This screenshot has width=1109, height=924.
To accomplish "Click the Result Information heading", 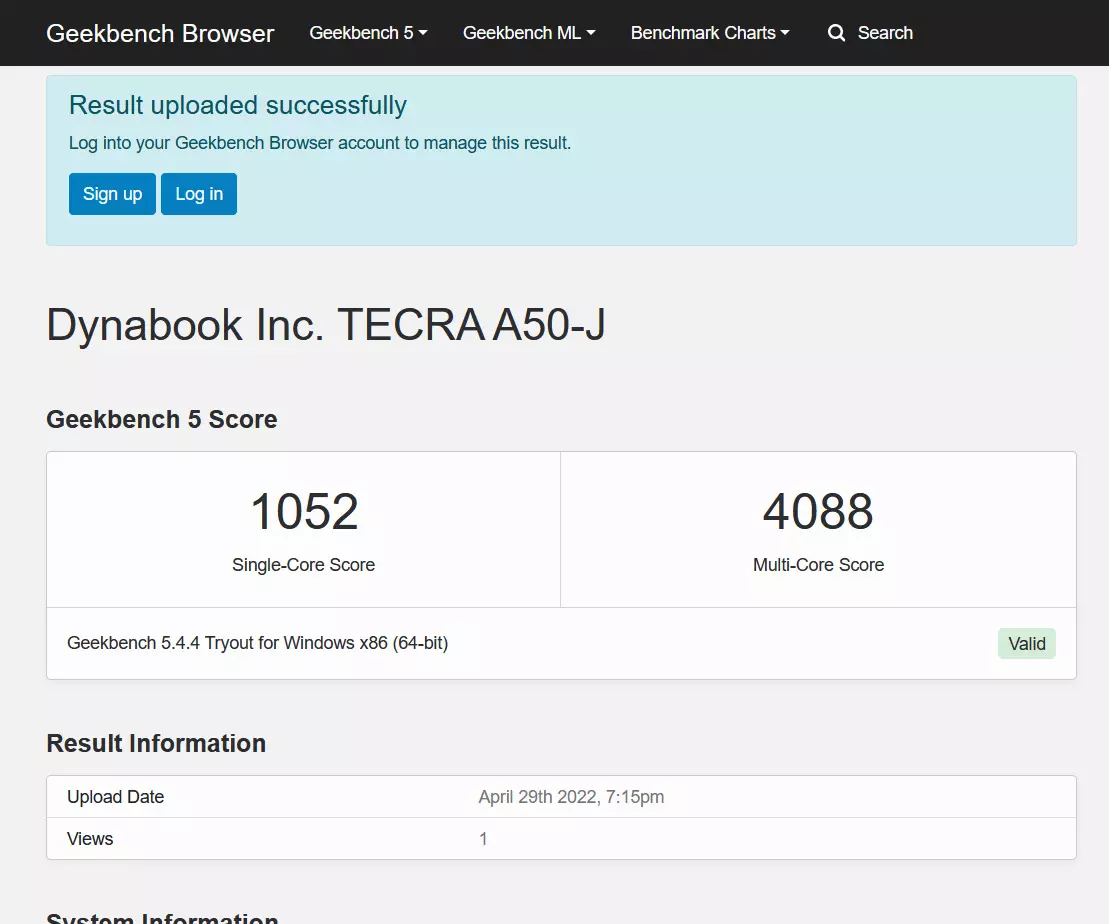I will point(156,744).
